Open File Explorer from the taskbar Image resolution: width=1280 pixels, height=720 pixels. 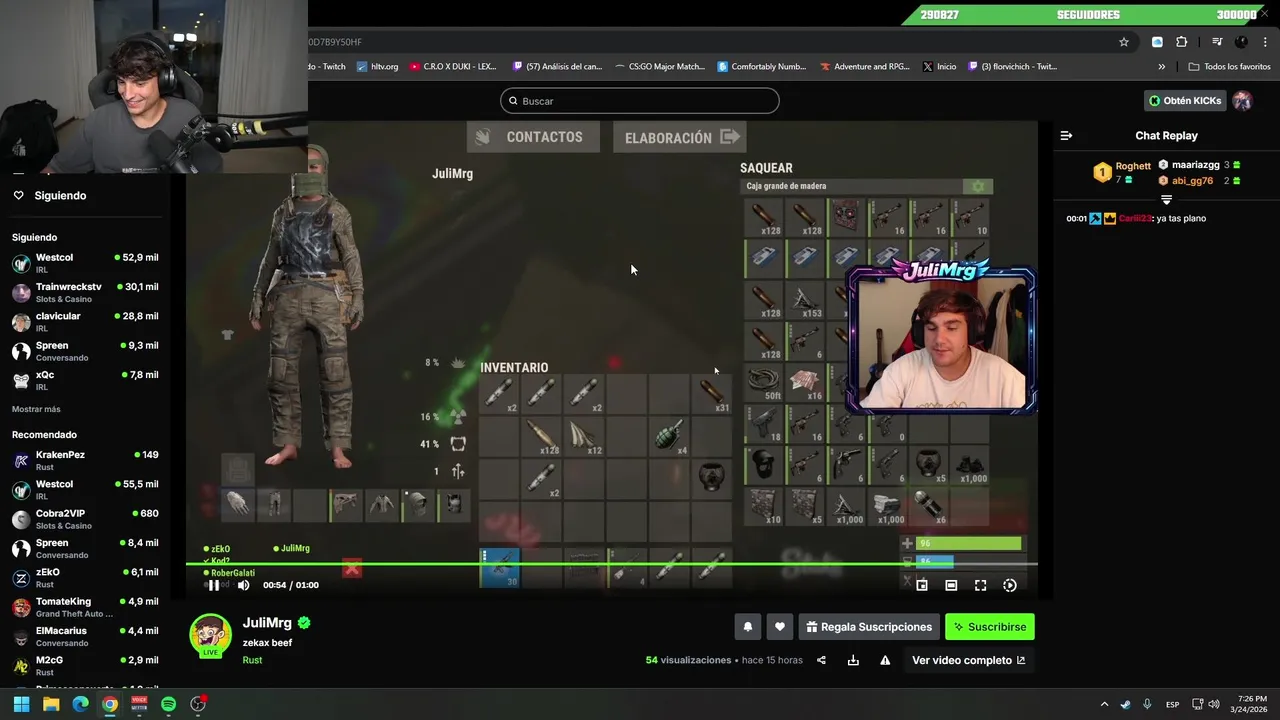[x=51, y=704]
